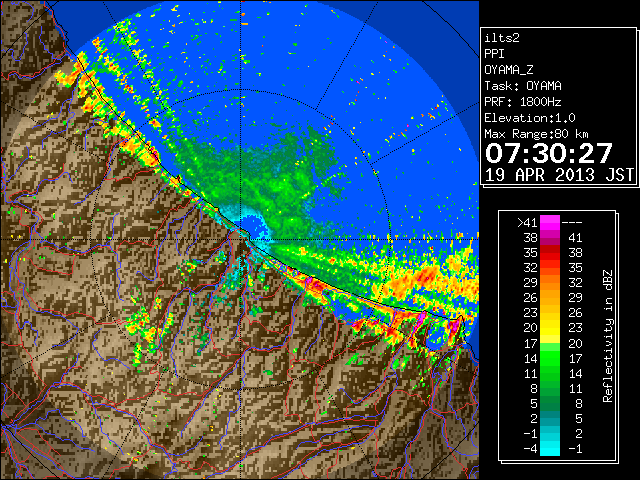Click the "OYAMA_Z" product name
Screen dimensions: 640x480
point(509,70)
